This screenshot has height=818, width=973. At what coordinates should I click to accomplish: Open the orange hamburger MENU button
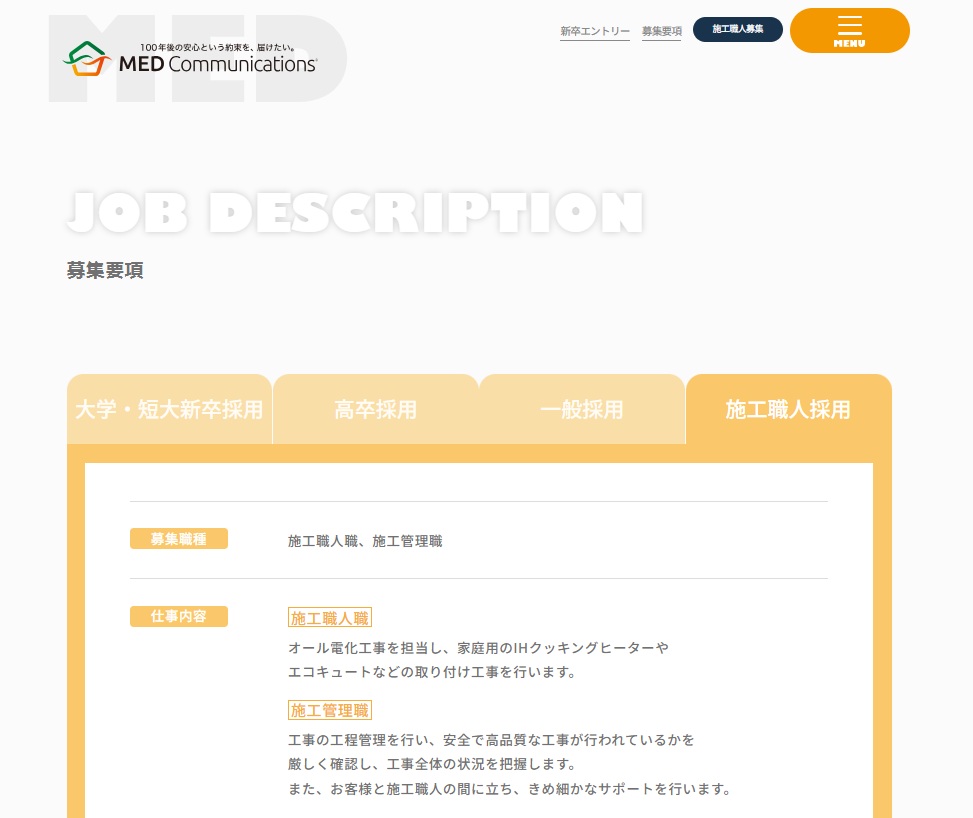click(849, 30)
